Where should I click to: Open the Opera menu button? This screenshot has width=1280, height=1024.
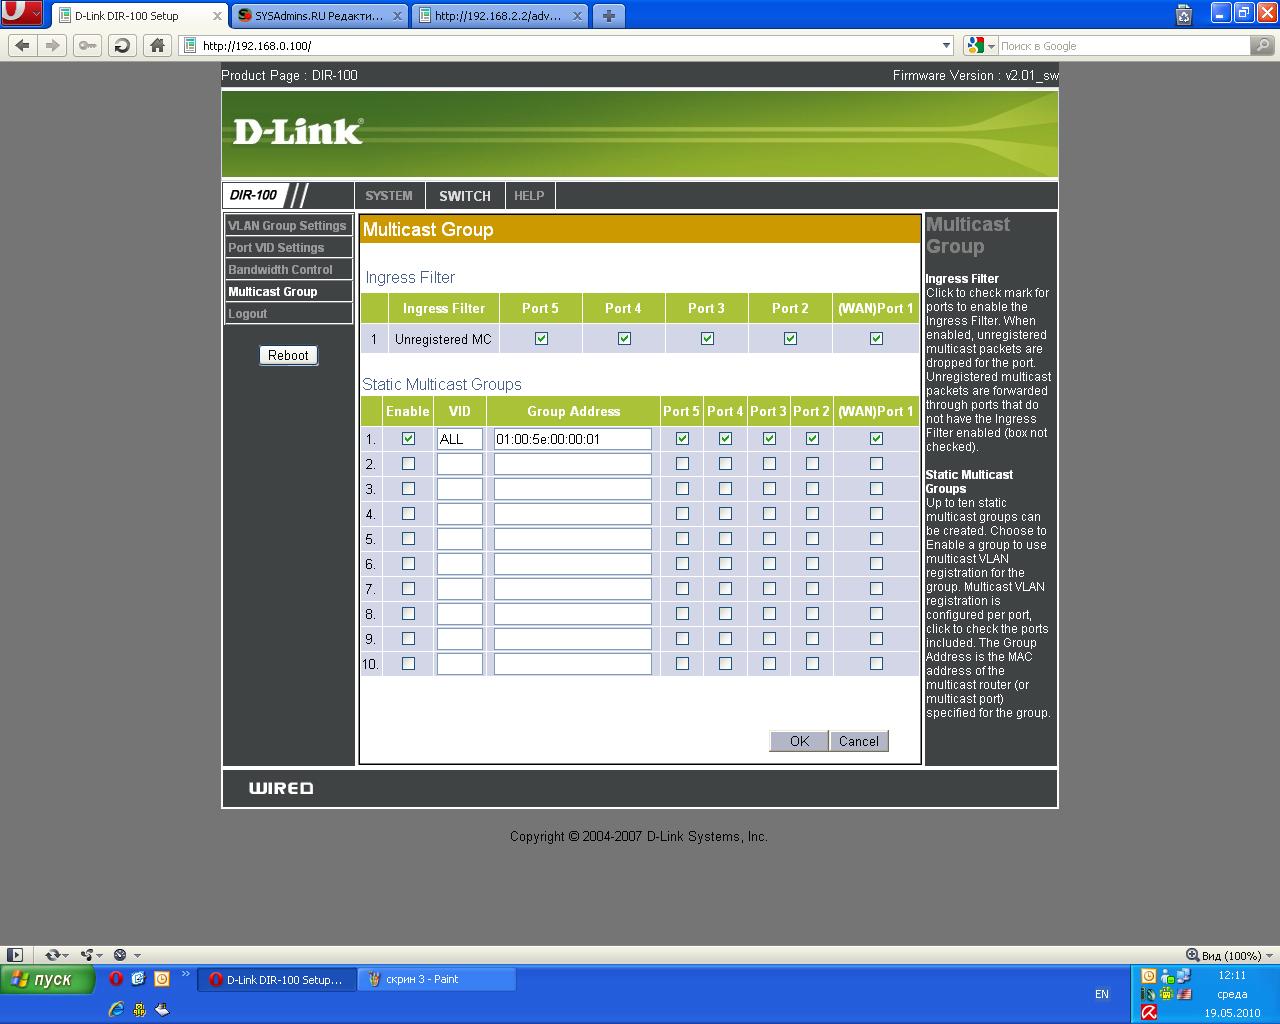21,14
